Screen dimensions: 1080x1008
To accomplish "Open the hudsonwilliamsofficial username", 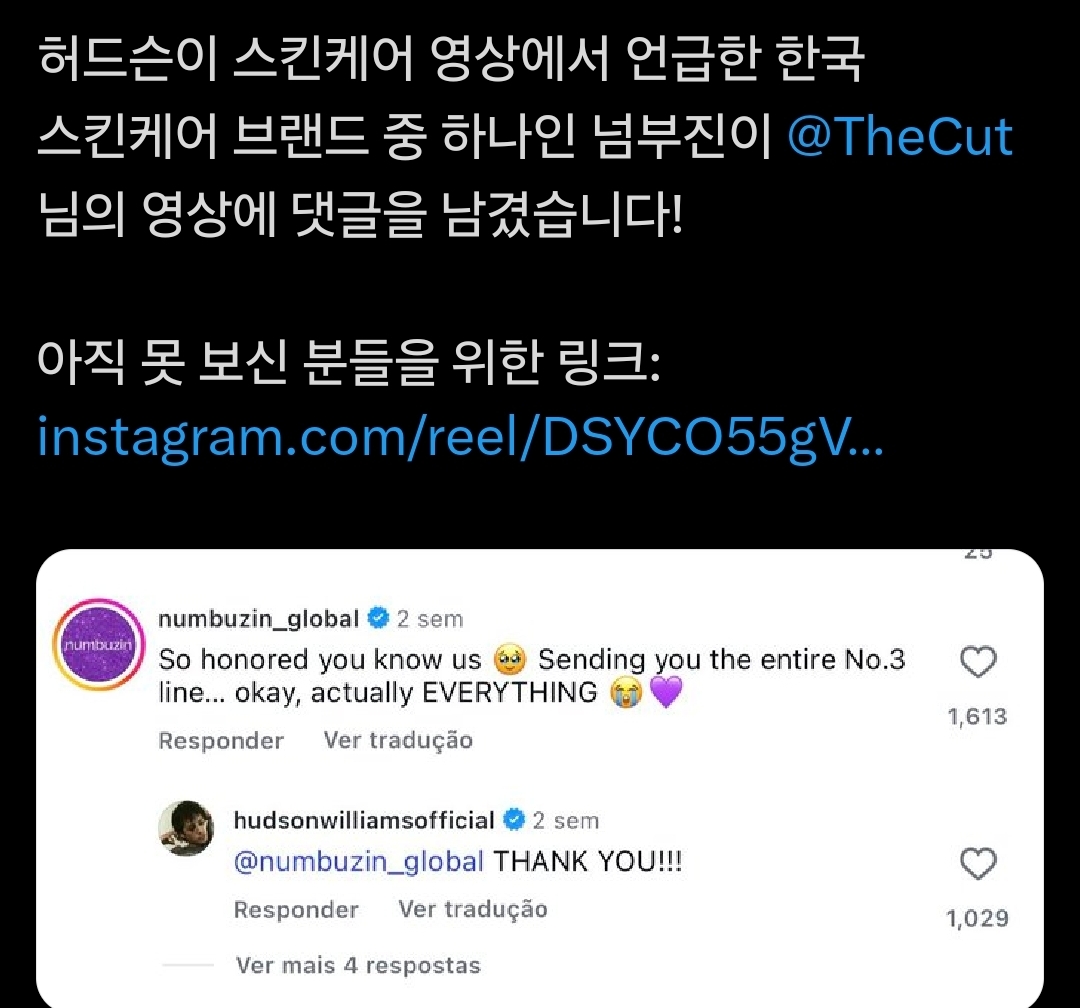I will [x=364, y=821].
